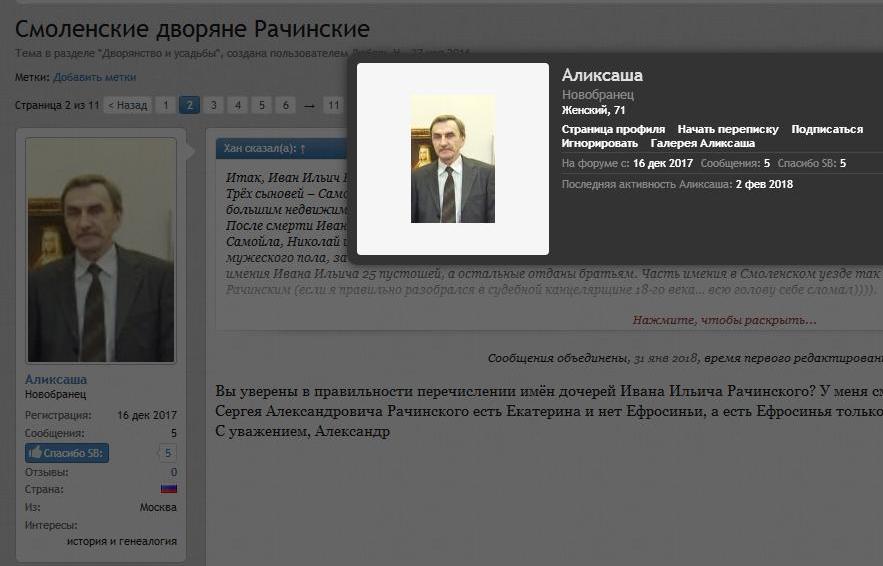The height and width of the screenshot is (566, 883).
Task: Click the arrow between pages 6 and 11
Action: click(x=309, y=106)
